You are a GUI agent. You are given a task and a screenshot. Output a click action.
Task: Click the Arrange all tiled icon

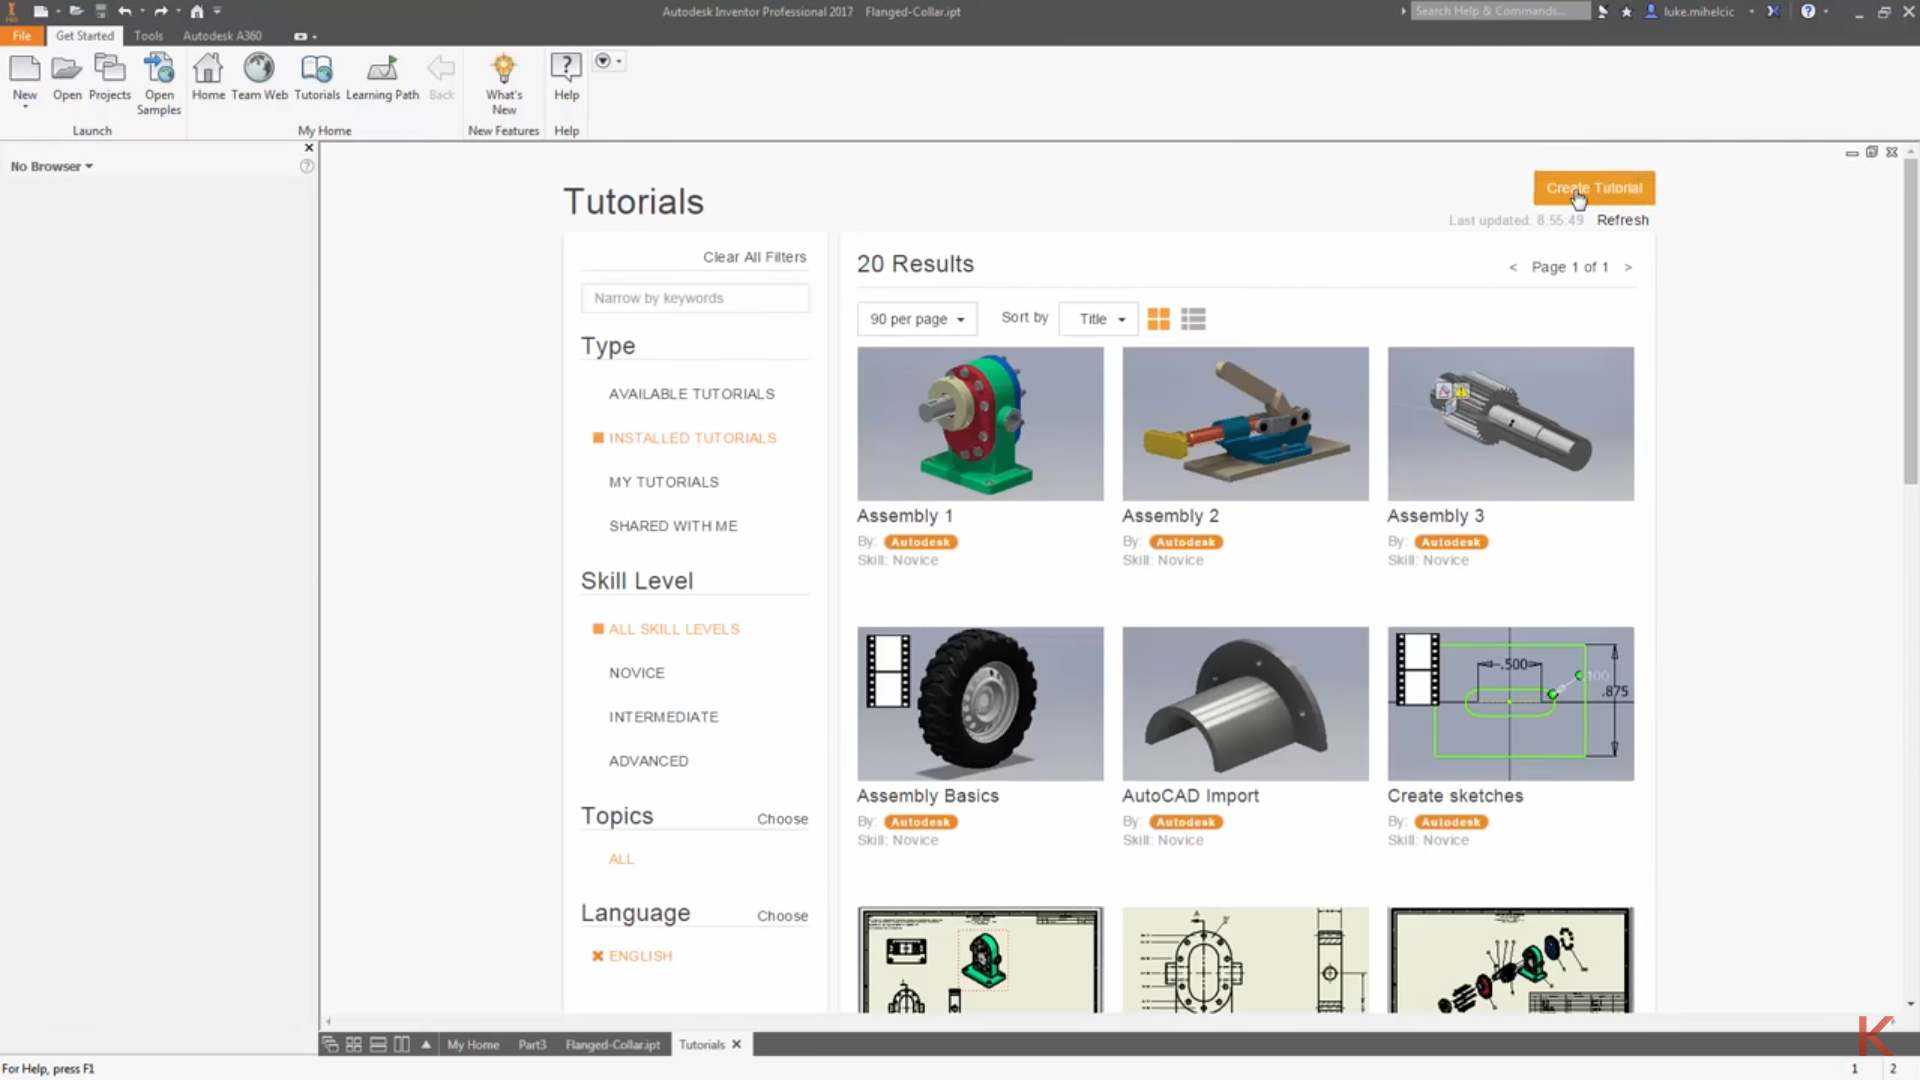tap(354, 1044)
